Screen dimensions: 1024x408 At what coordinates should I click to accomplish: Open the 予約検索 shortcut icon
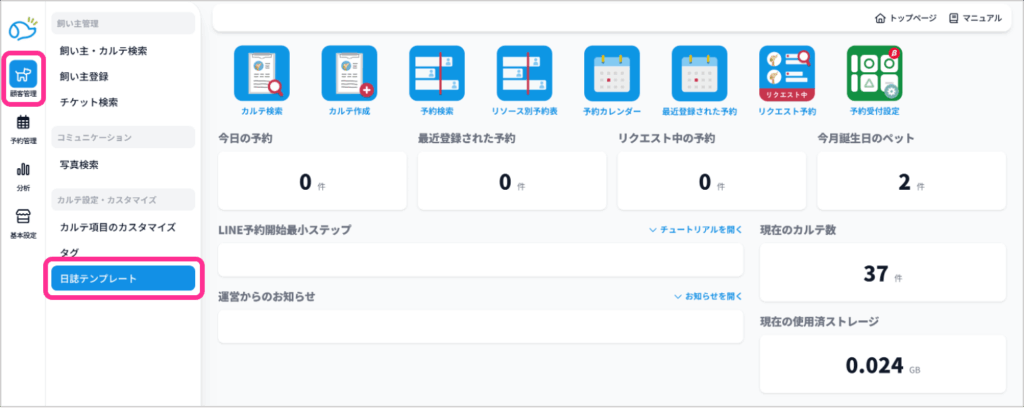click(x=437, y=74)
